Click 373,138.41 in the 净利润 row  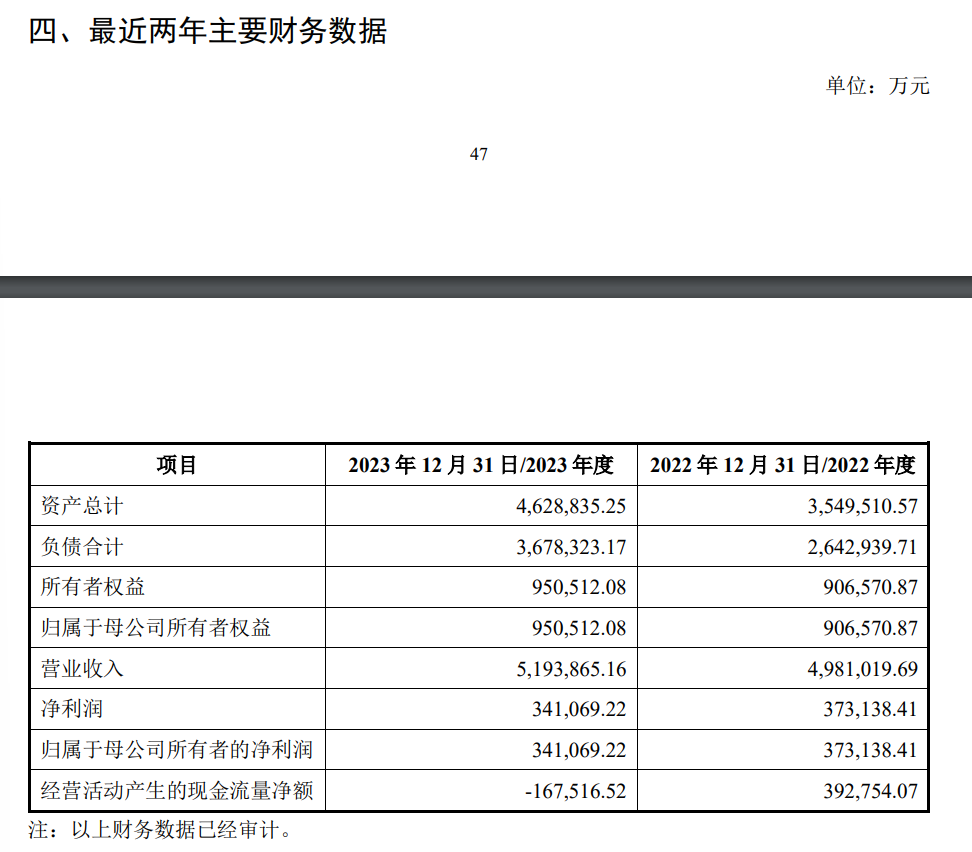[870, 709]
